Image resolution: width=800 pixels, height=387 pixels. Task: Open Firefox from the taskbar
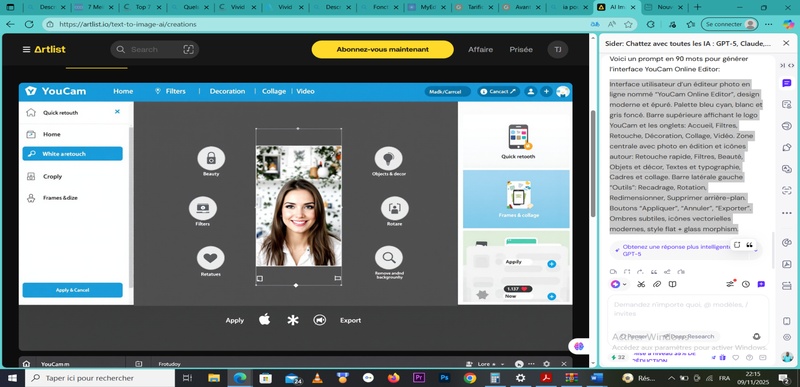click(393, 378)
